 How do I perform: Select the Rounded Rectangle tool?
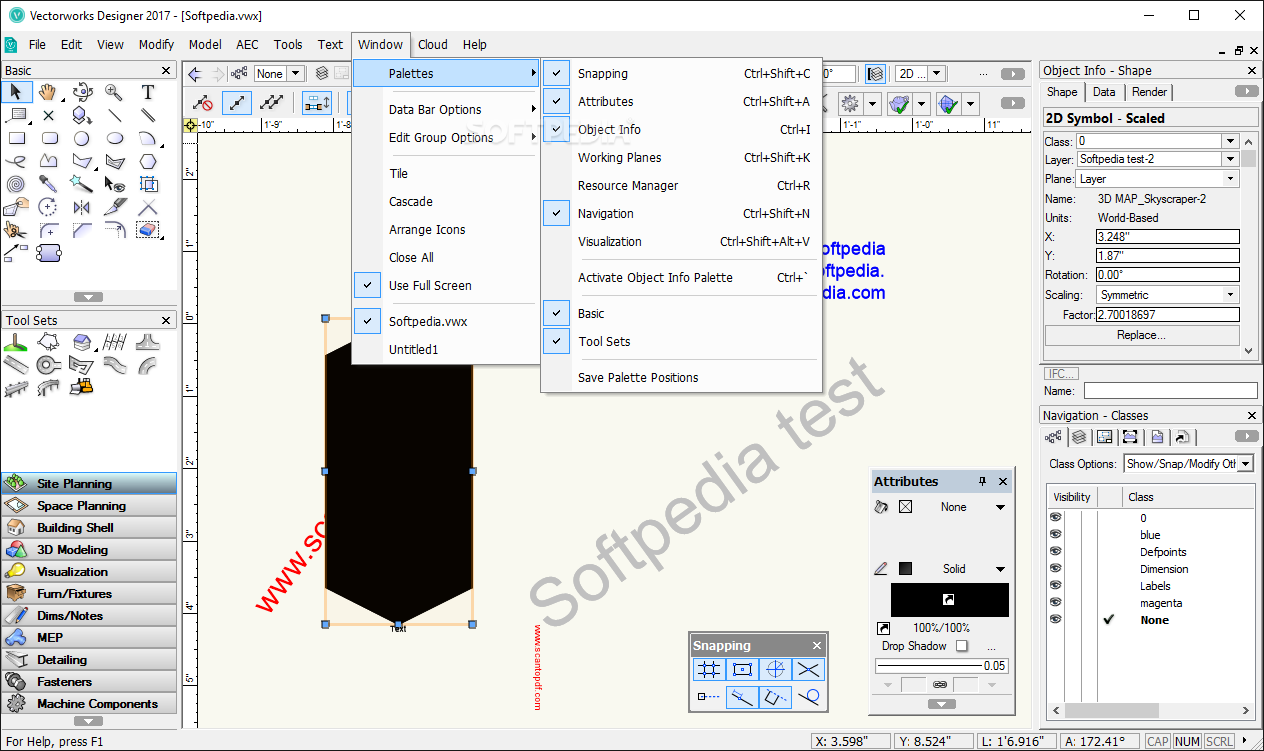click(x=48, y=138)
